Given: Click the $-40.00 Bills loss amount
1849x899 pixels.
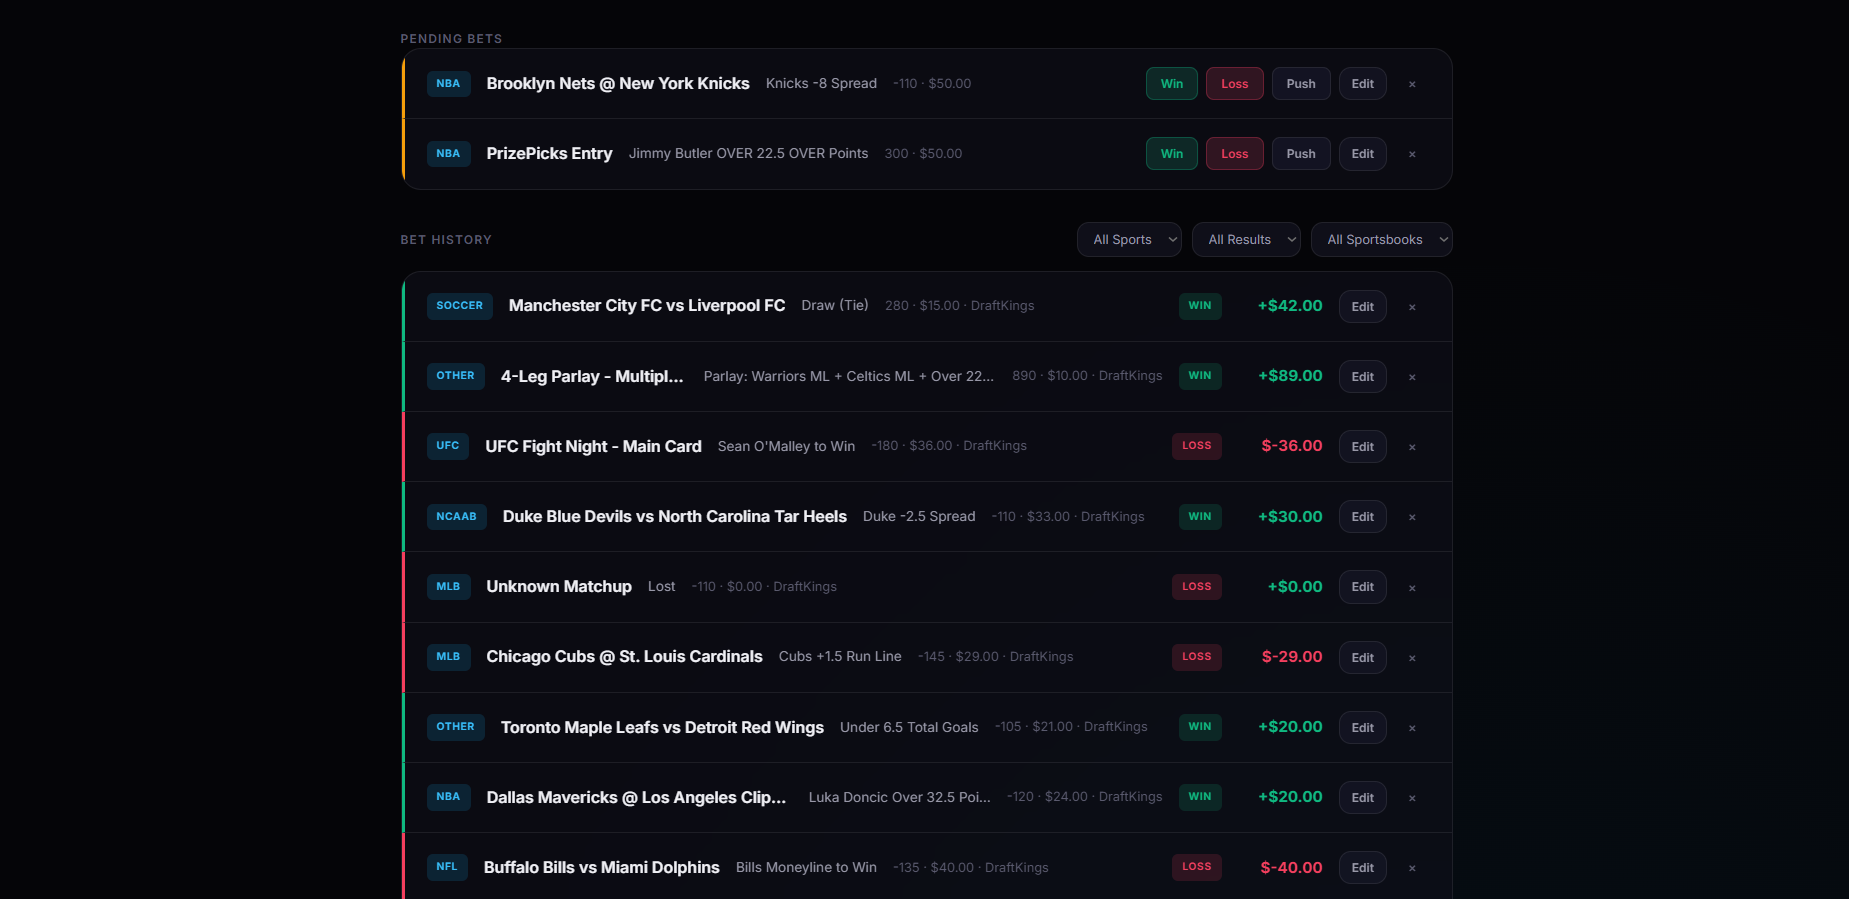Looking at the screenshot, I should click(1291, 868).
